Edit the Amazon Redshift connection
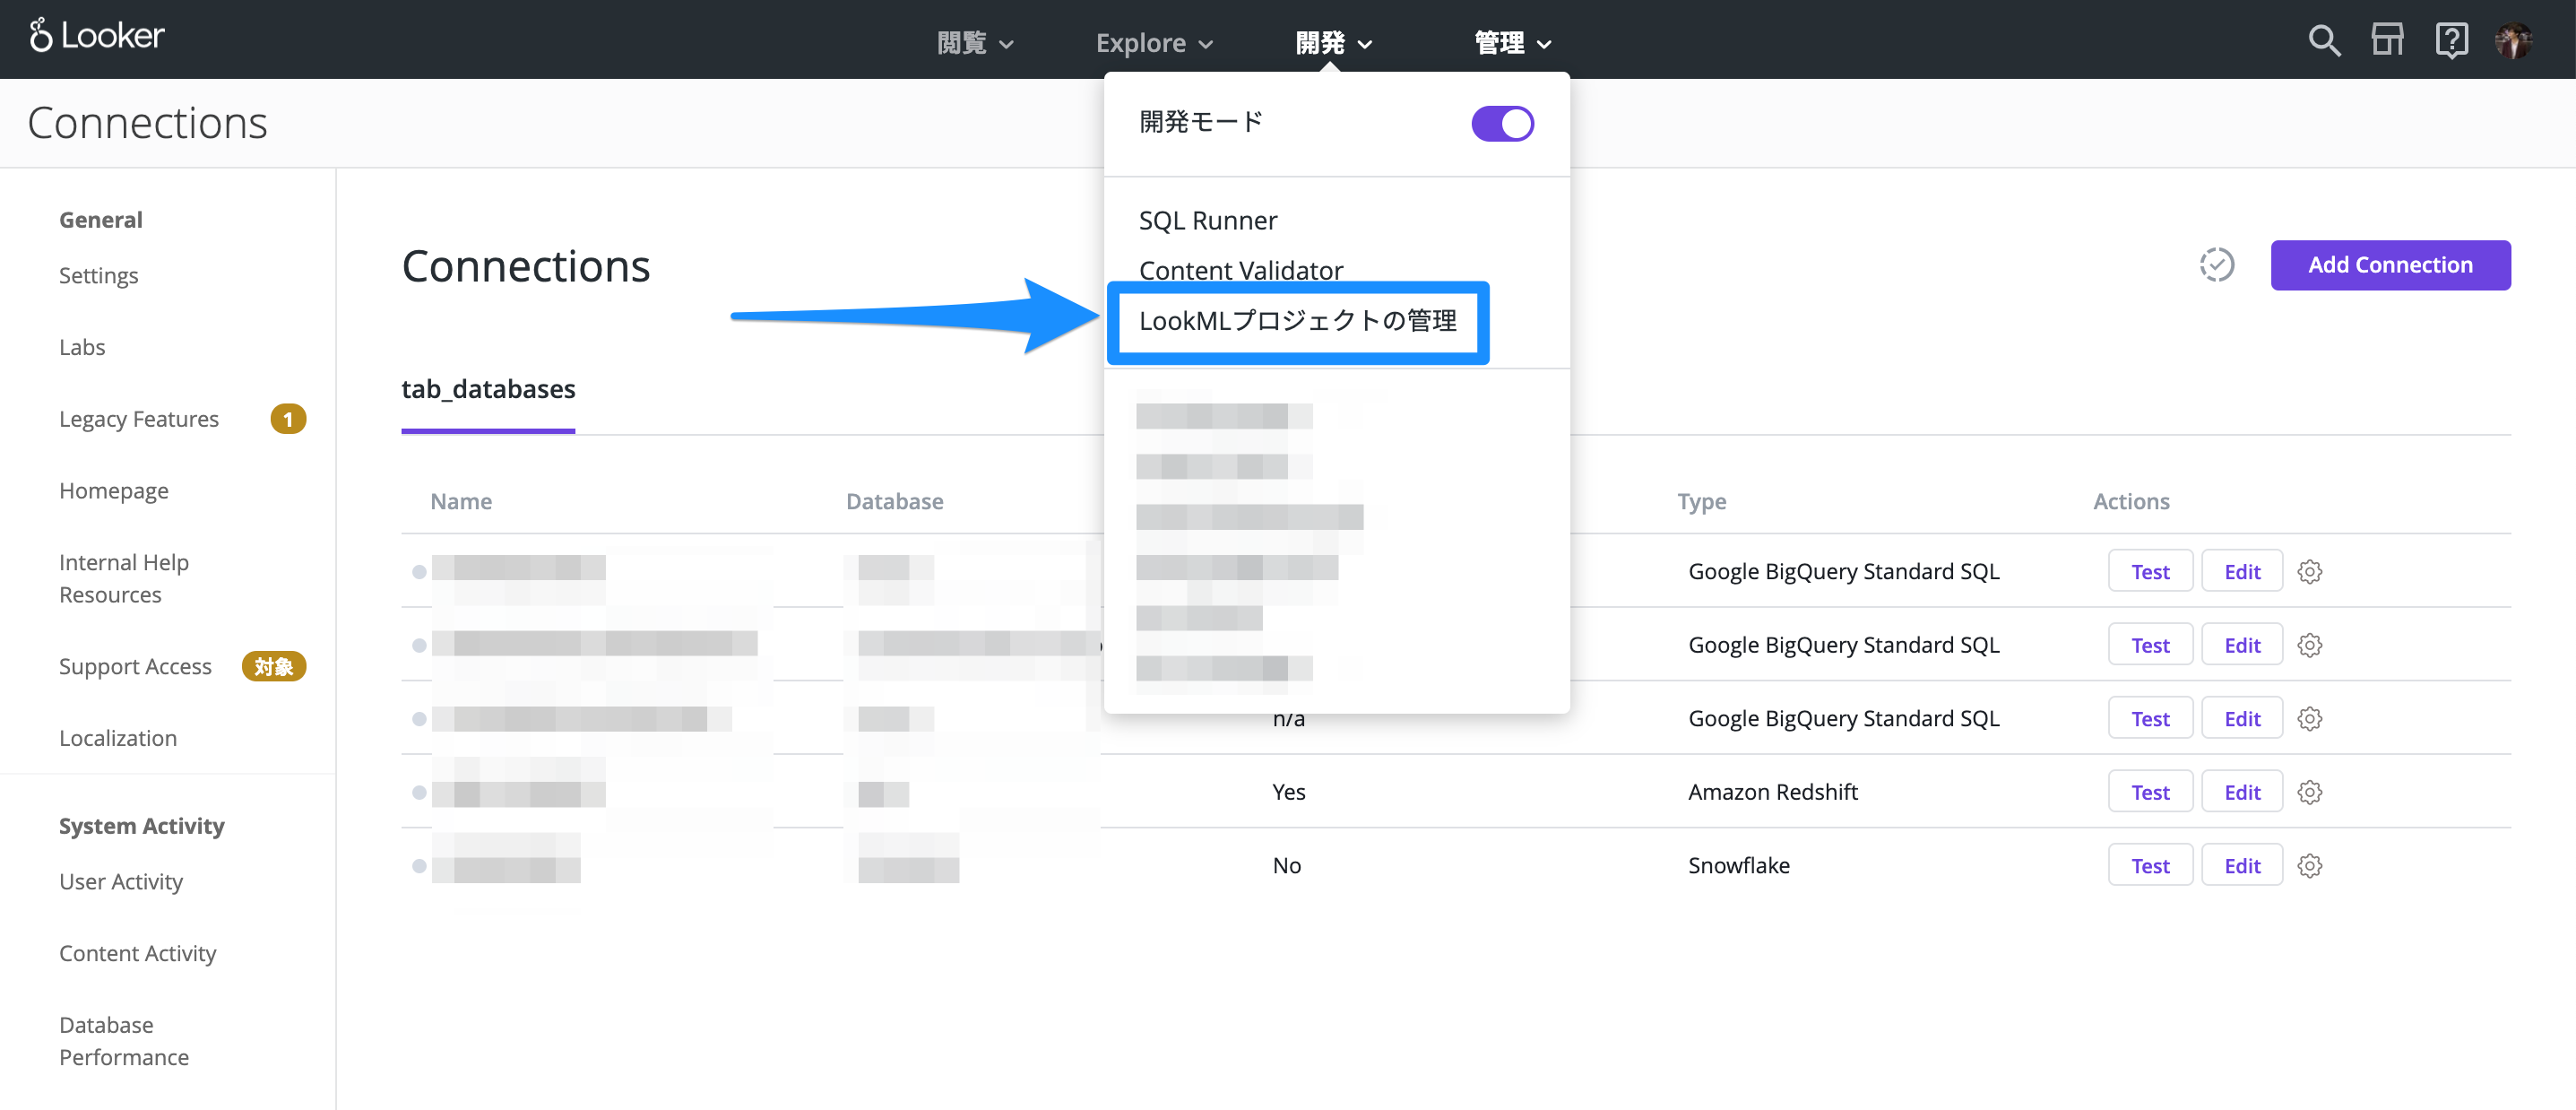The width and height of the screenshot is (2576, 1110). [2241, 792]
